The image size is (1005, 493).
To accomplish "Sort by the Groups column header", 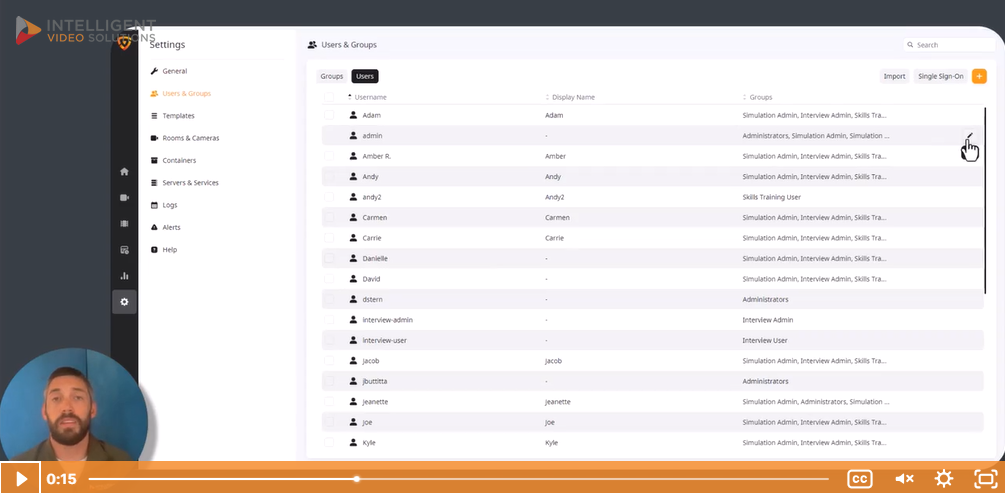I will [761, 97].
